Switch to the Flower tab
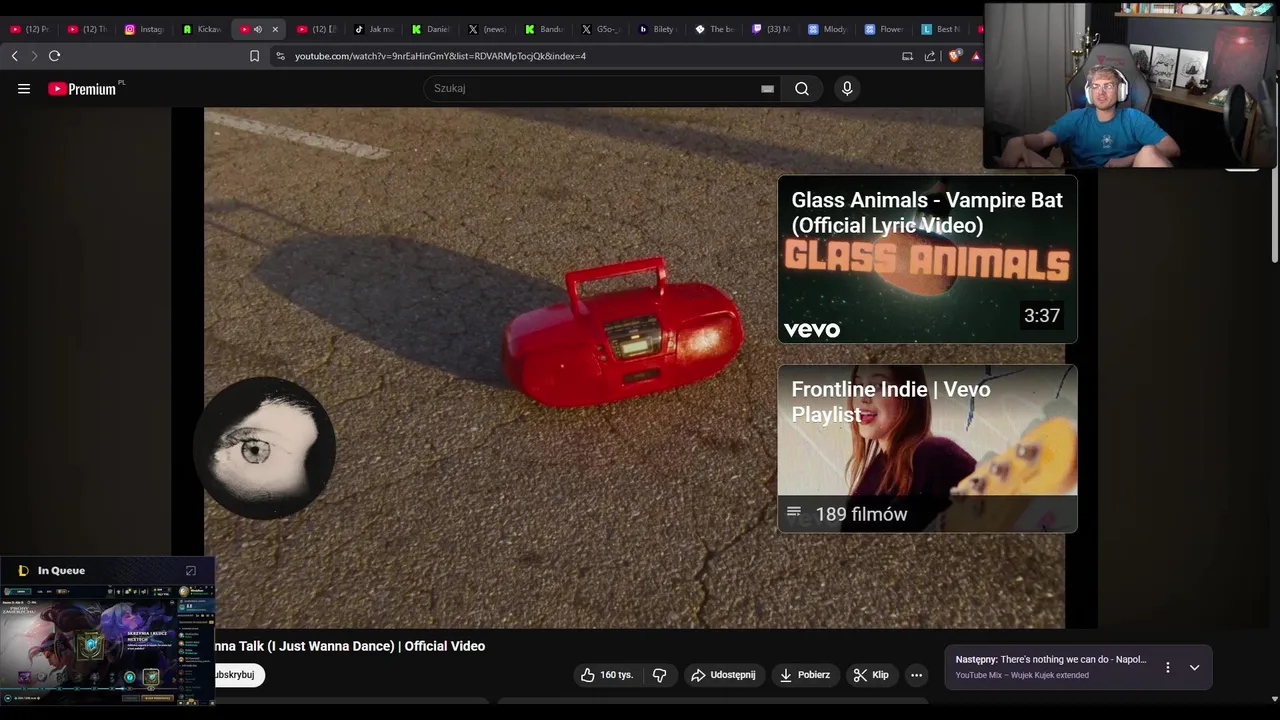Screen dimensions: 1280x720 885,29
